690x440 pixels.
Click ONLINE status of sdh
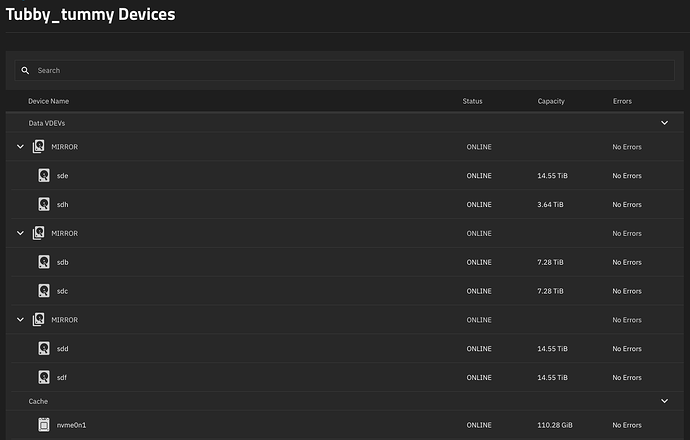479,205
